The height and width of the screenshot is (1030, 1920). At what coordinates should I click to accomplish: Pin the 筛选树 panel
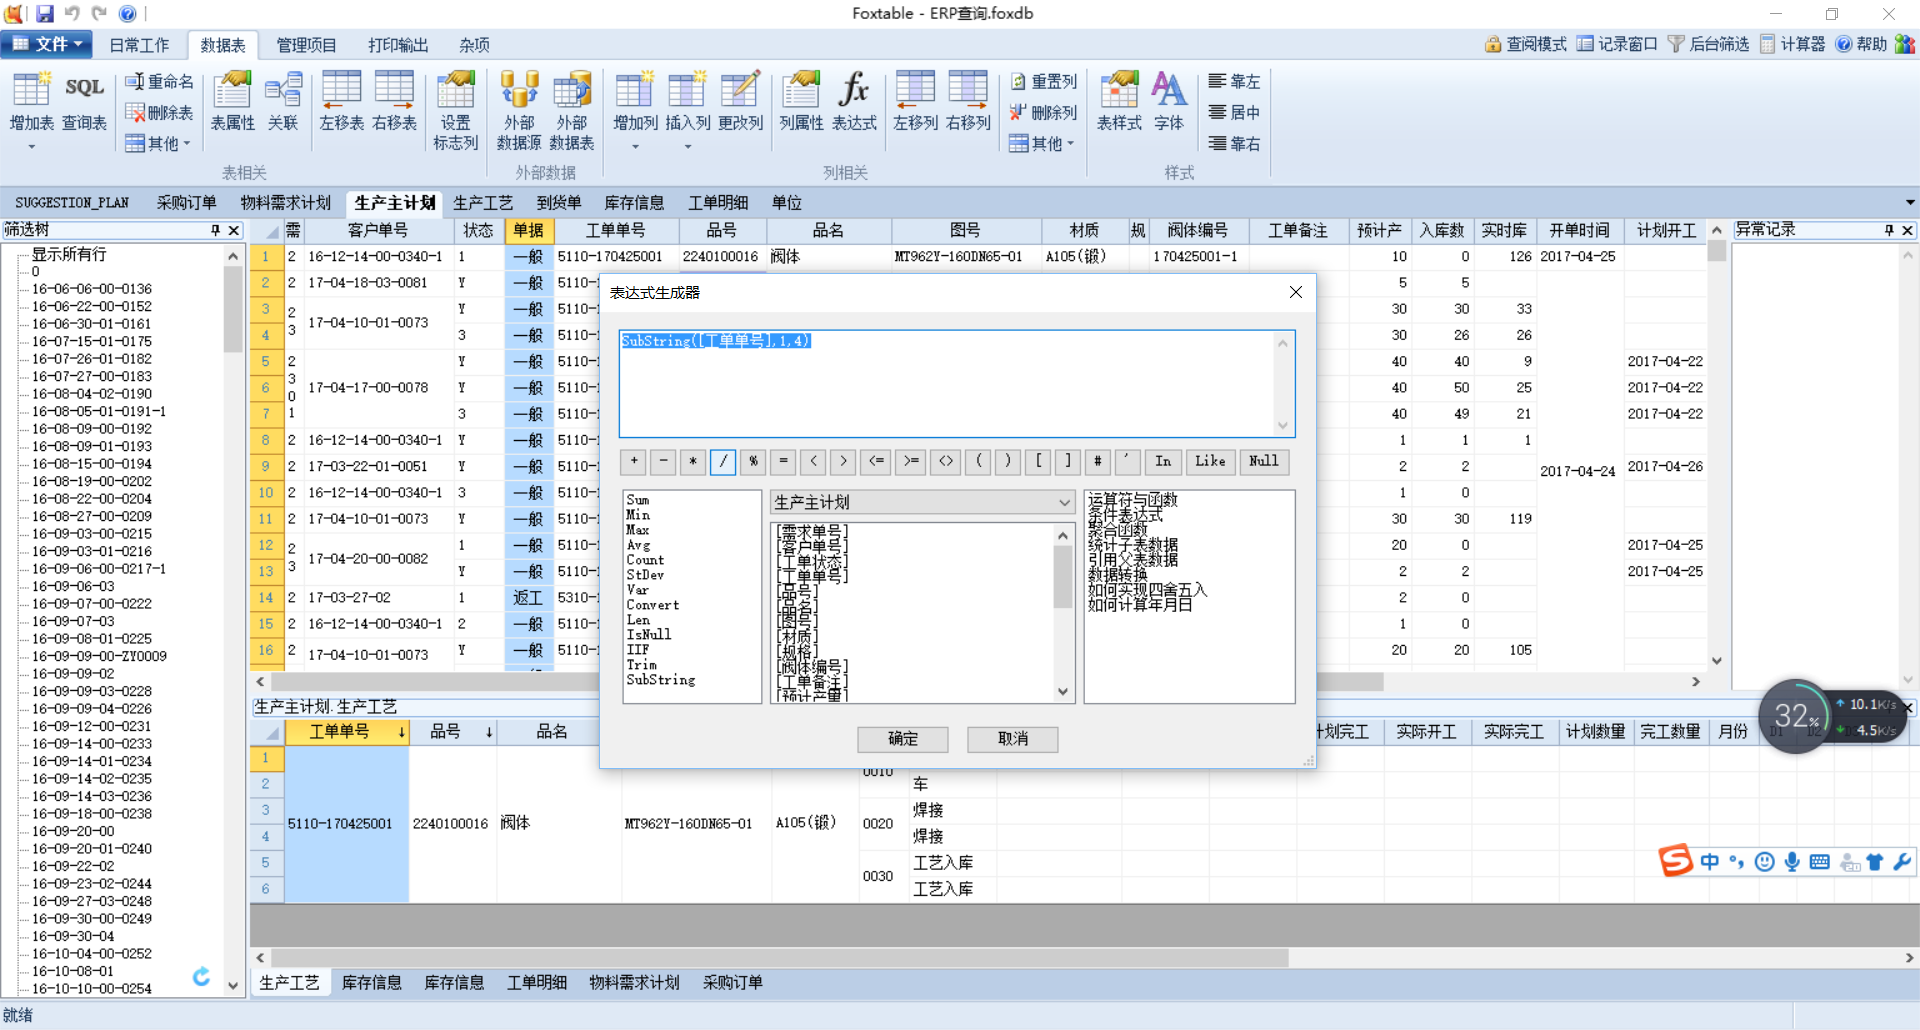215,230
